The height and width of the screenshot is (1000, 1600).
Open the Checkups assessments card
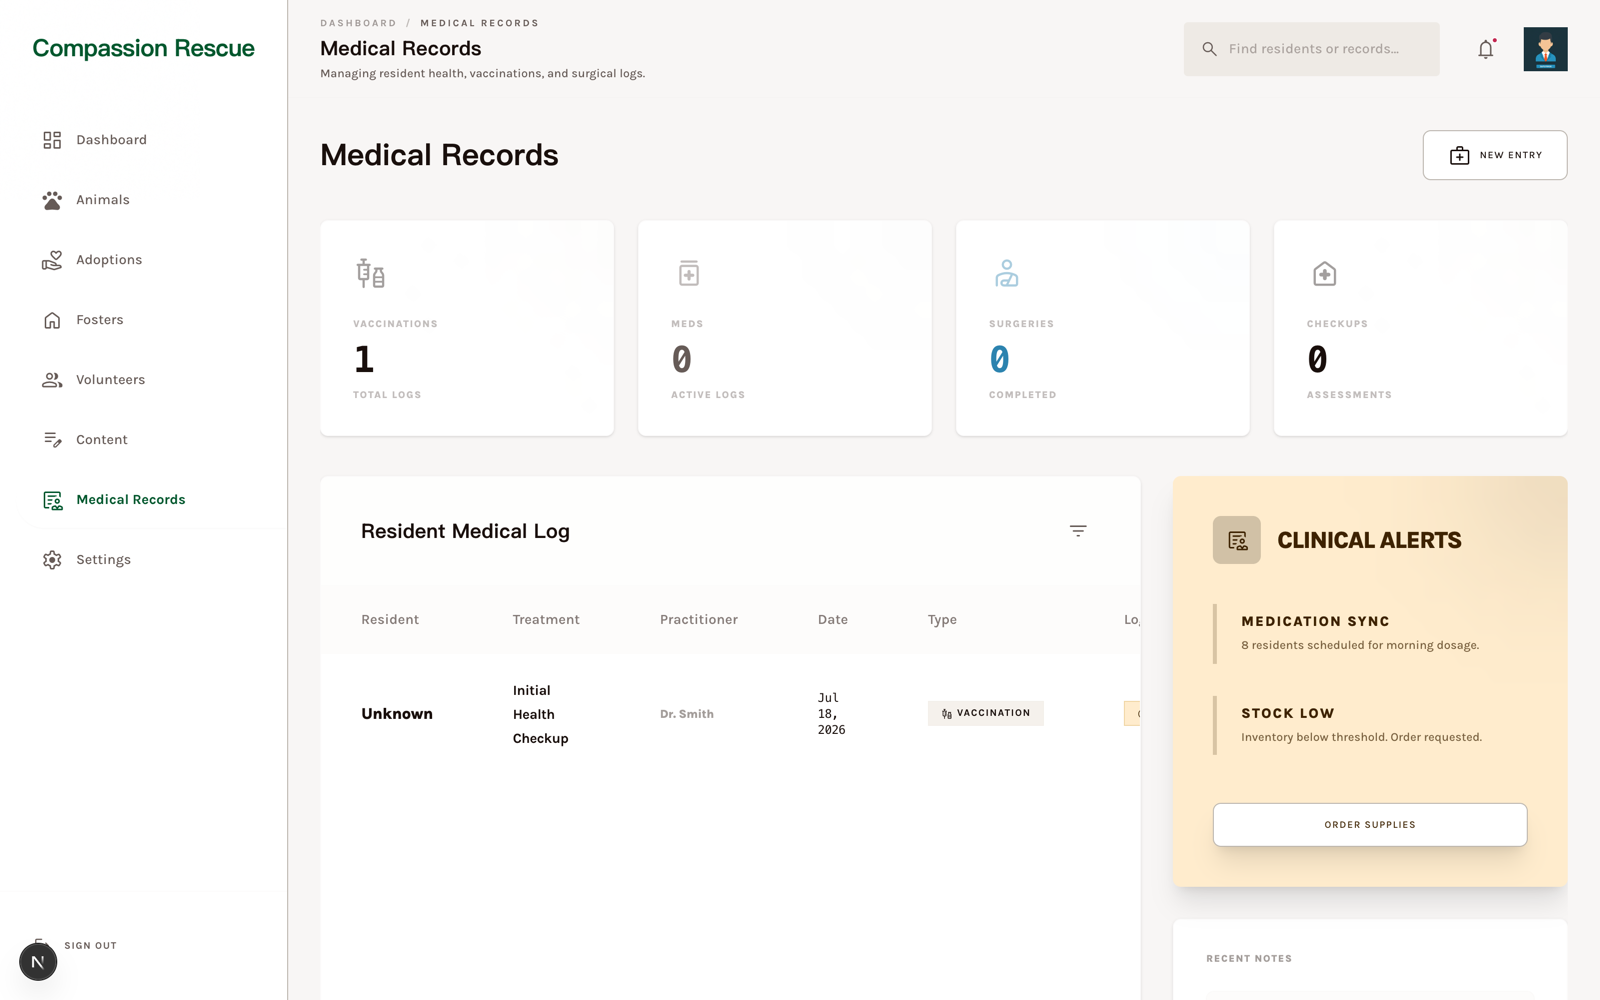click(1421, 328)
